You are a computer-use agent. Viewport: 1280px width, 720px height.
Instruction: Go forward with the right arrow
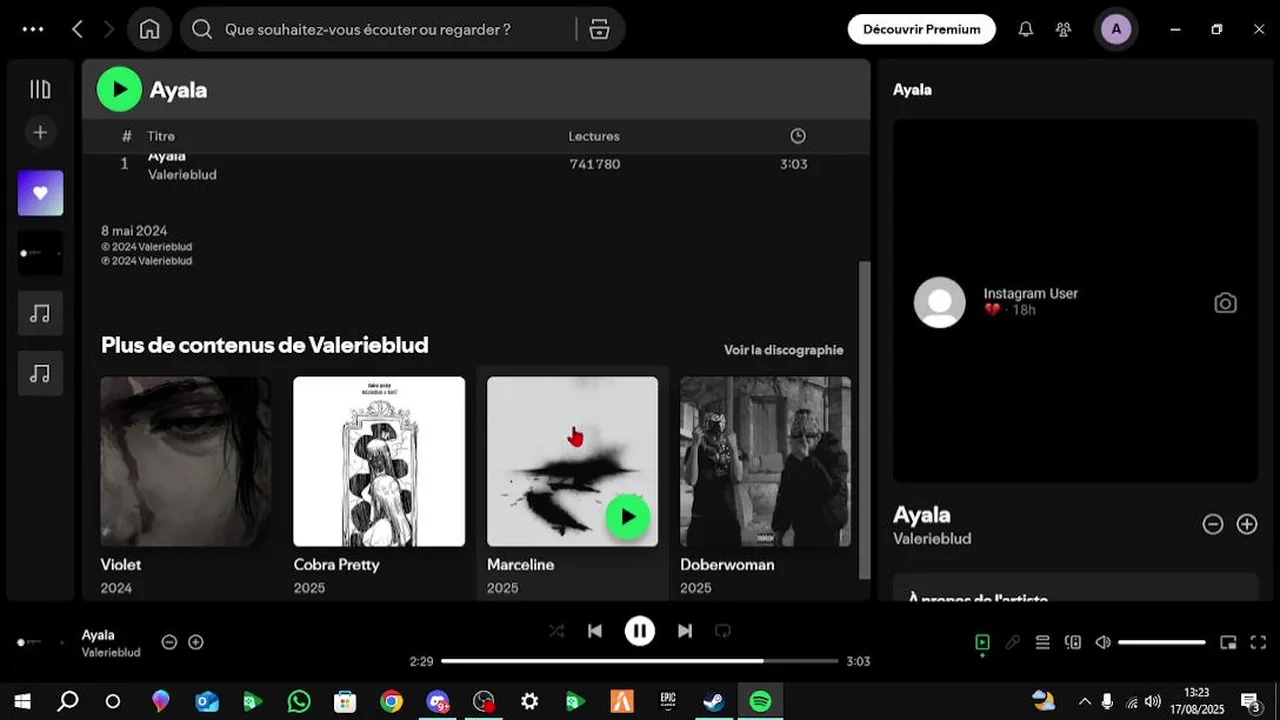coord(109,29)
